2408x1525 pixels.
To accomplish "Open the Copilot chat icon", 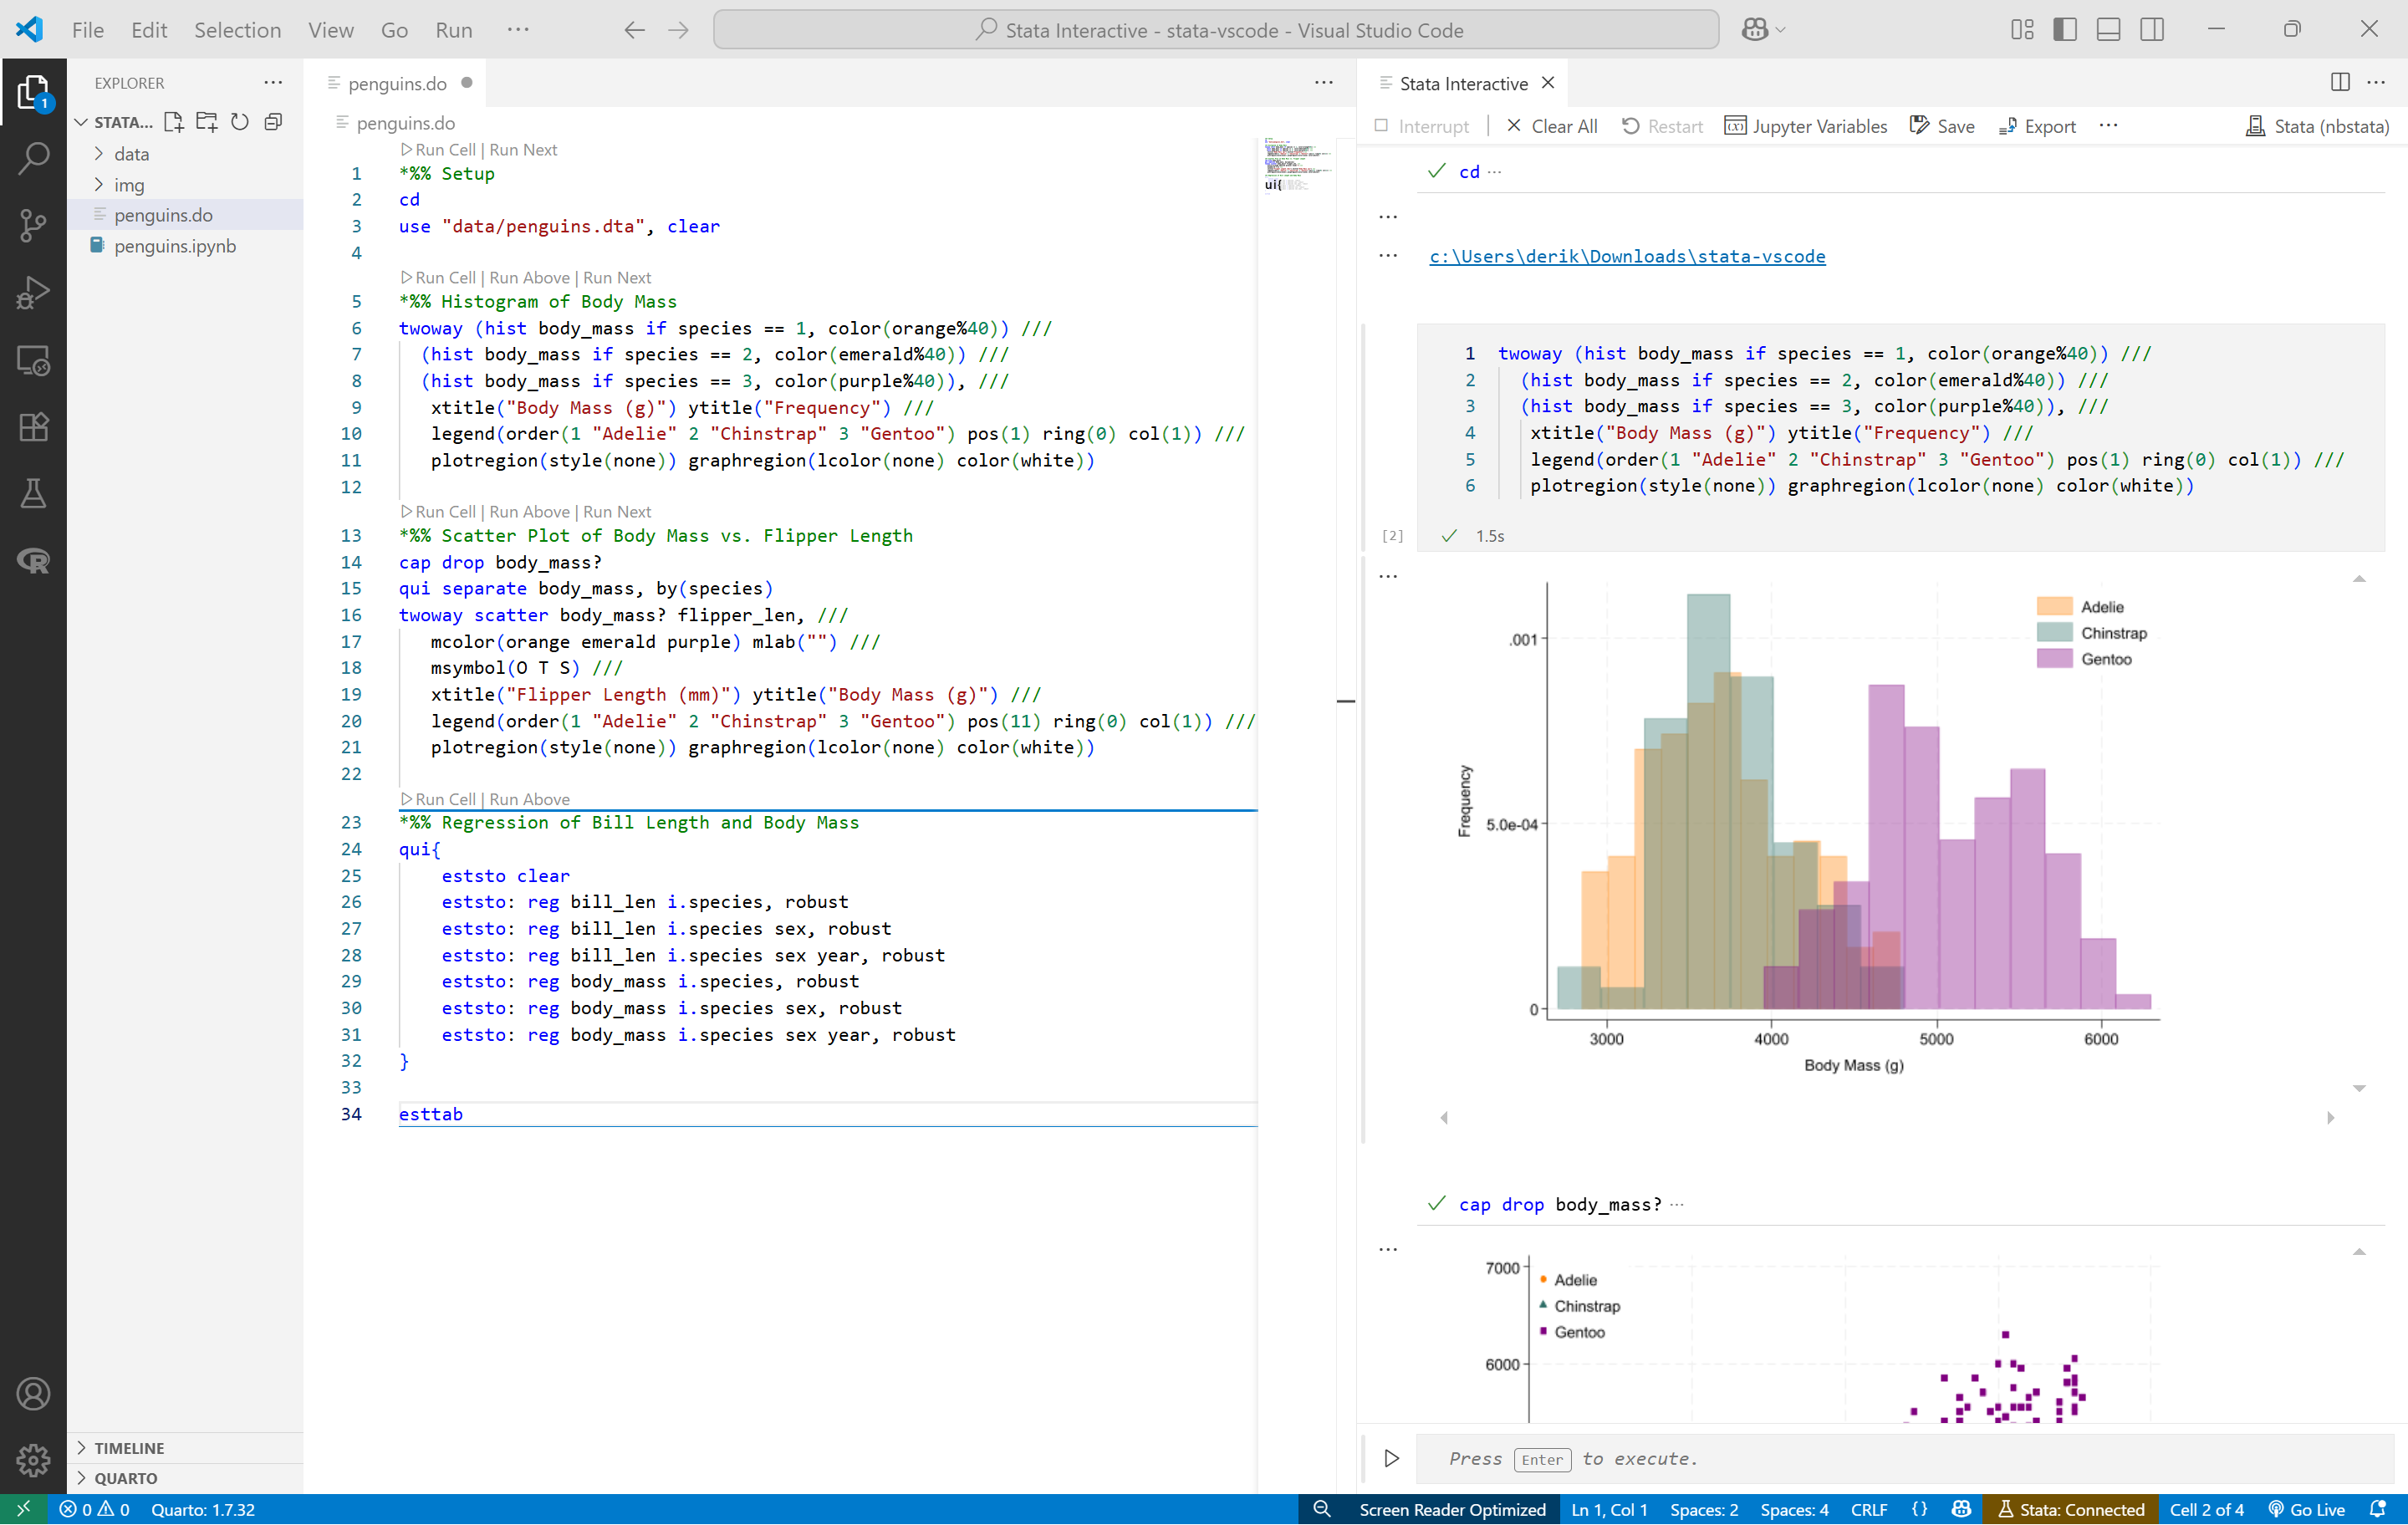I will coord(1754,30).
